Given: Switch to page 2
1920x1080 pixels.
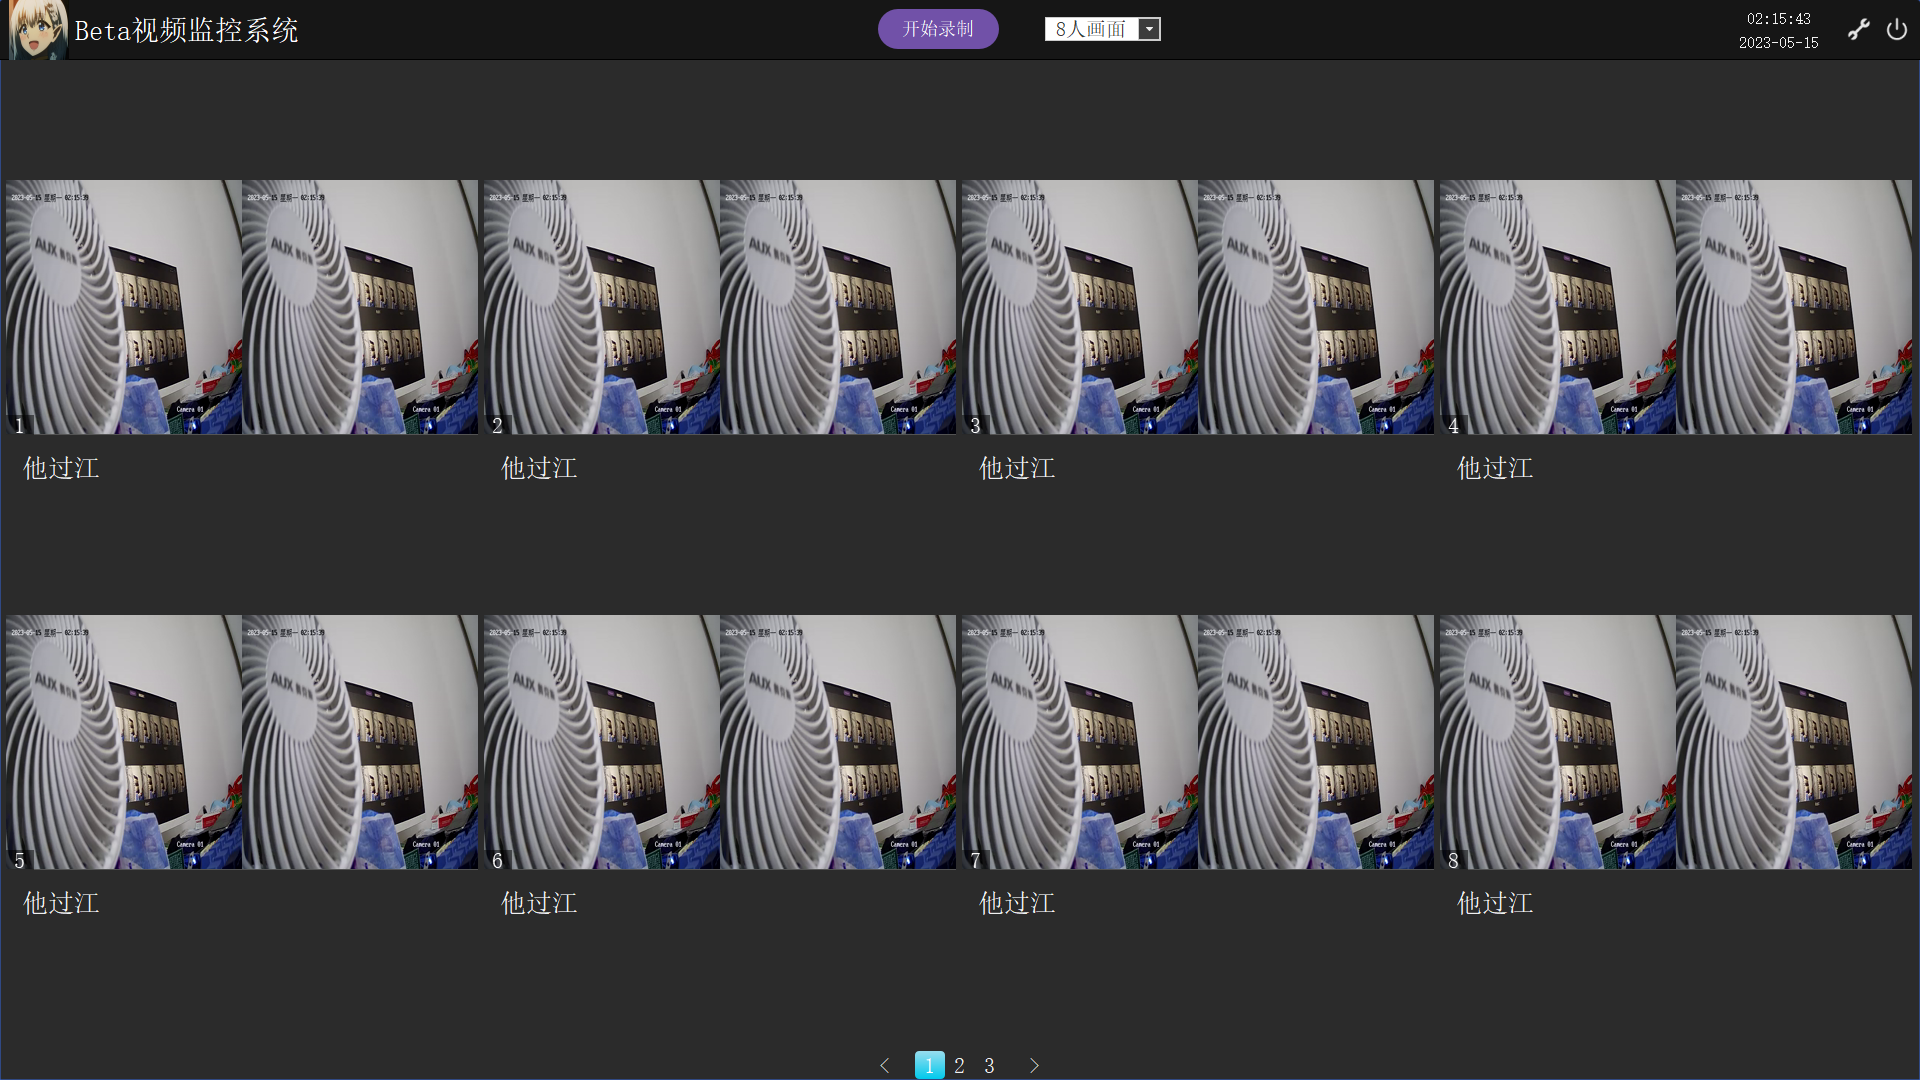Looking at the screenshot, I should [x=959, y=1065].
